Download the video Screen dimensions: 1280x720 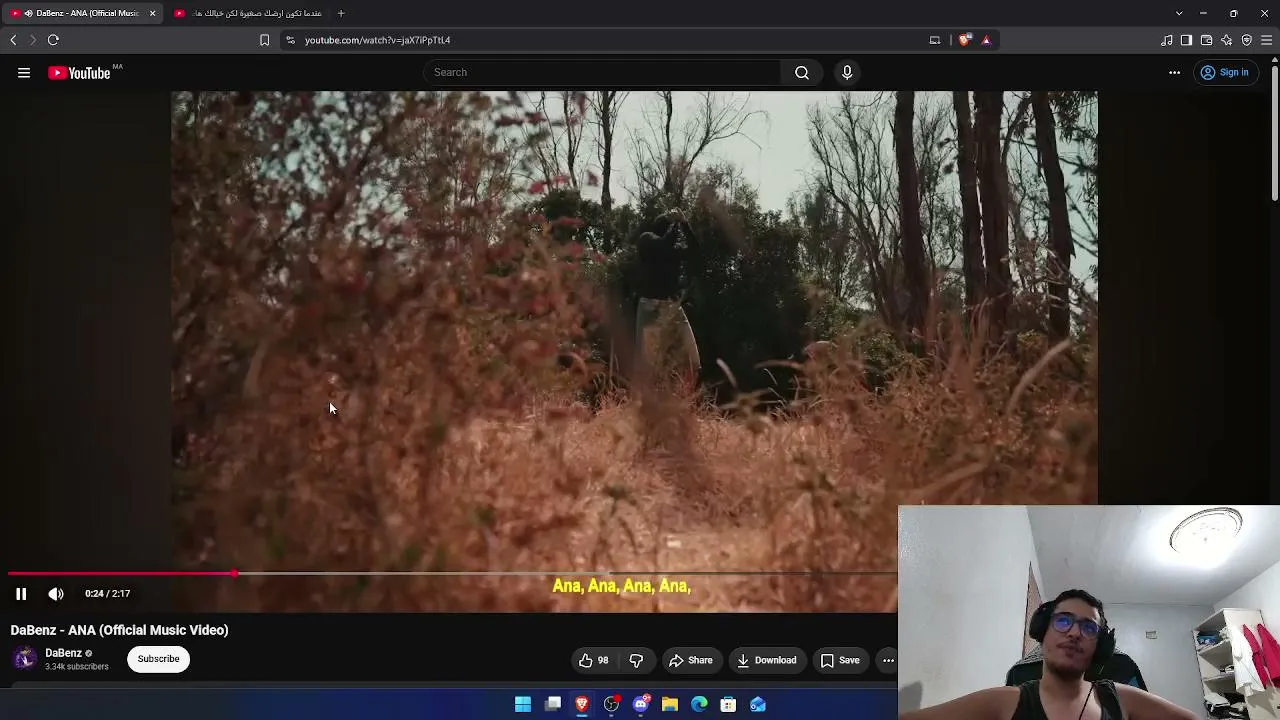[x=767, y=660]
